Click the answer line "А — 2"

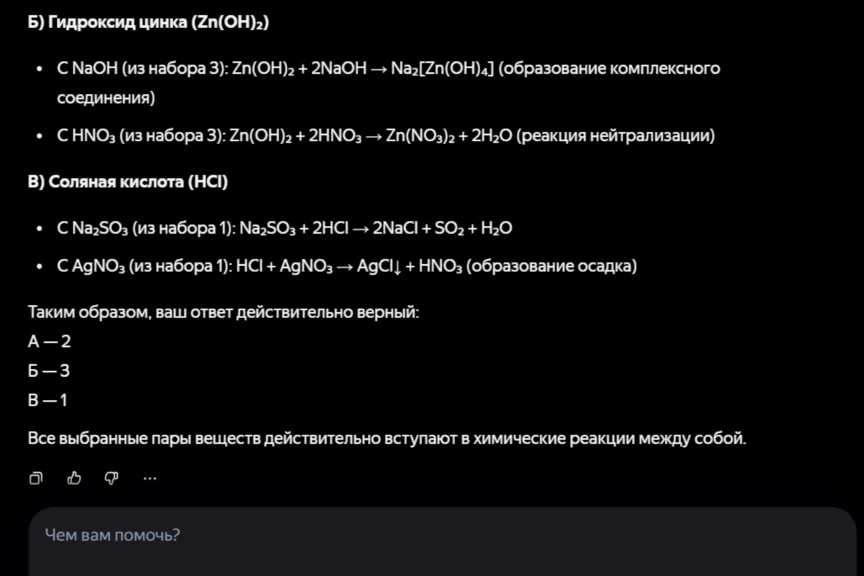pos(50,341)
